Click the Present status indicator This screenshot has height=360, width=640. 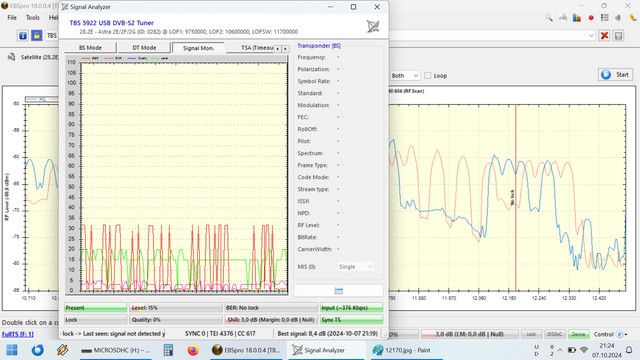[x=95, y=308]
